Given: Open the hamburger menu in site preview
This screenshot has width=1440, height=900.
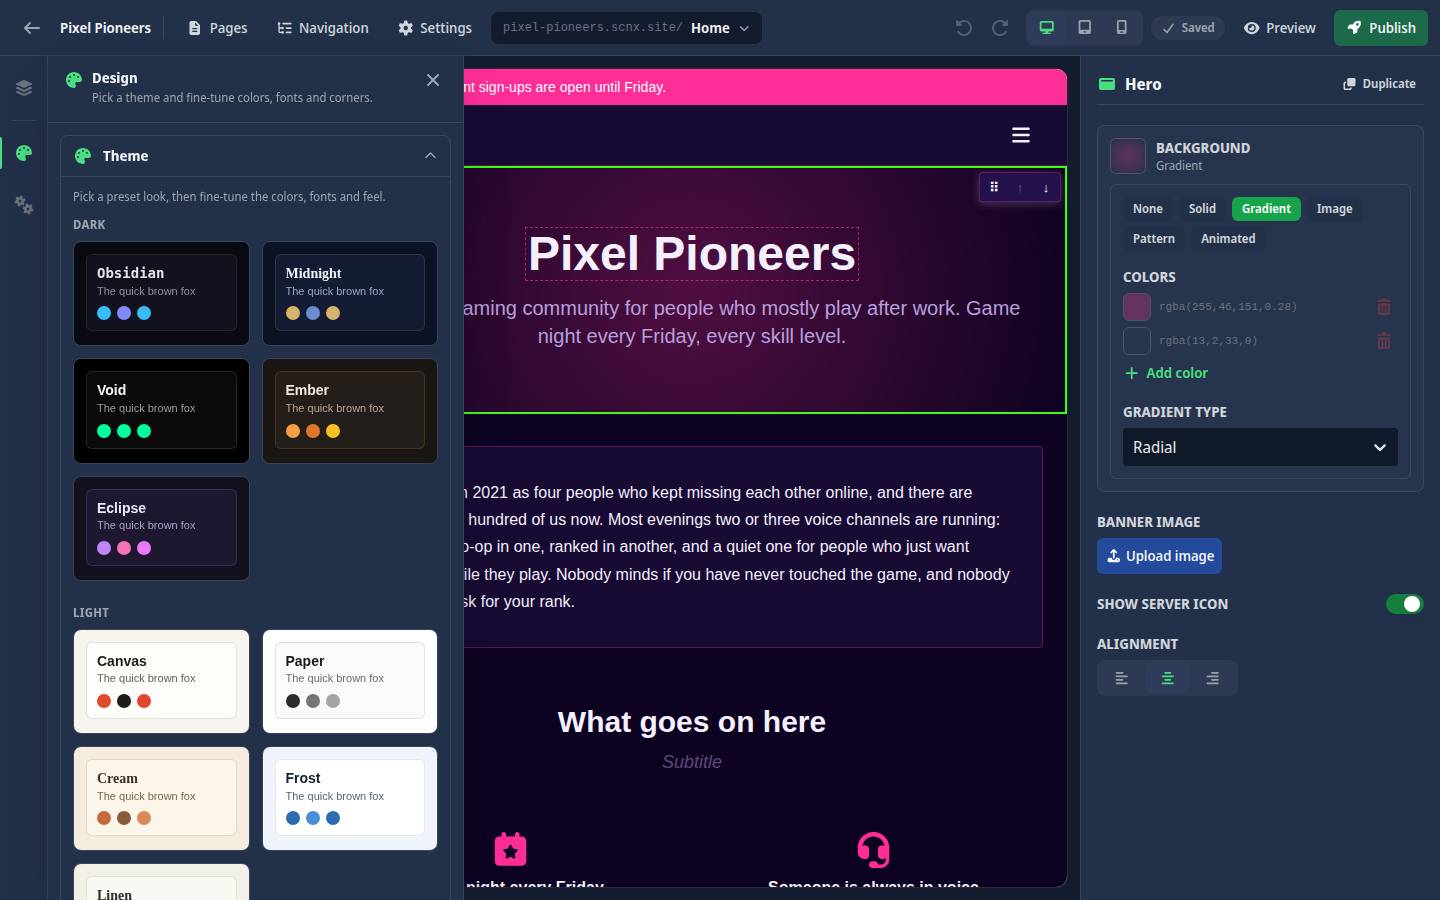Looking at the screenshot, I should click(x=1021, y=135).
